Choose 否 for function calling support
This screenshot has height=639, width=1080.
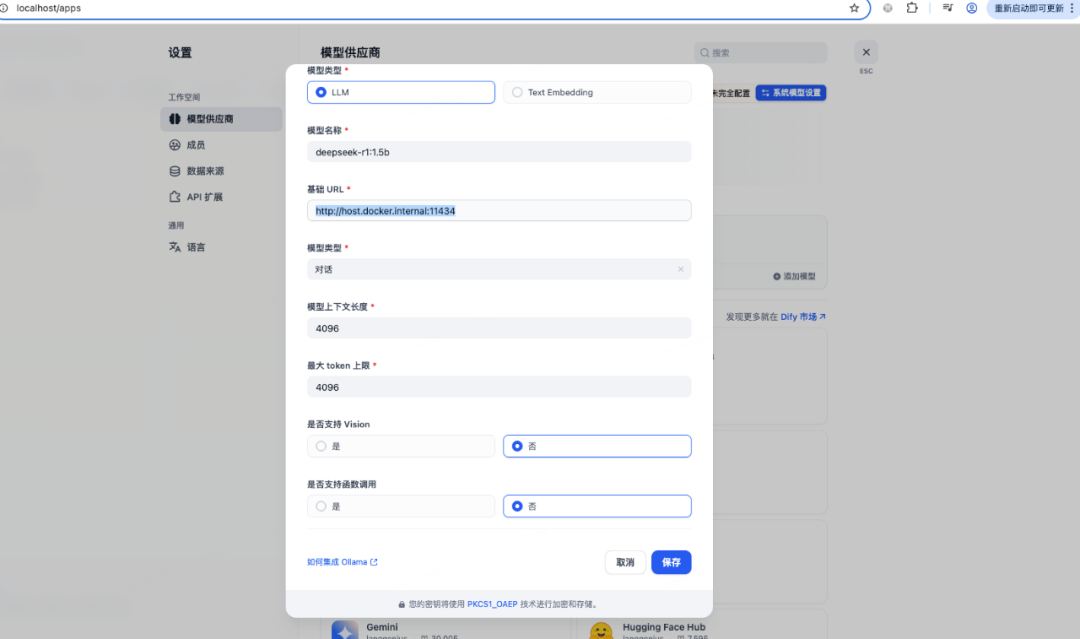click(597, 506)
